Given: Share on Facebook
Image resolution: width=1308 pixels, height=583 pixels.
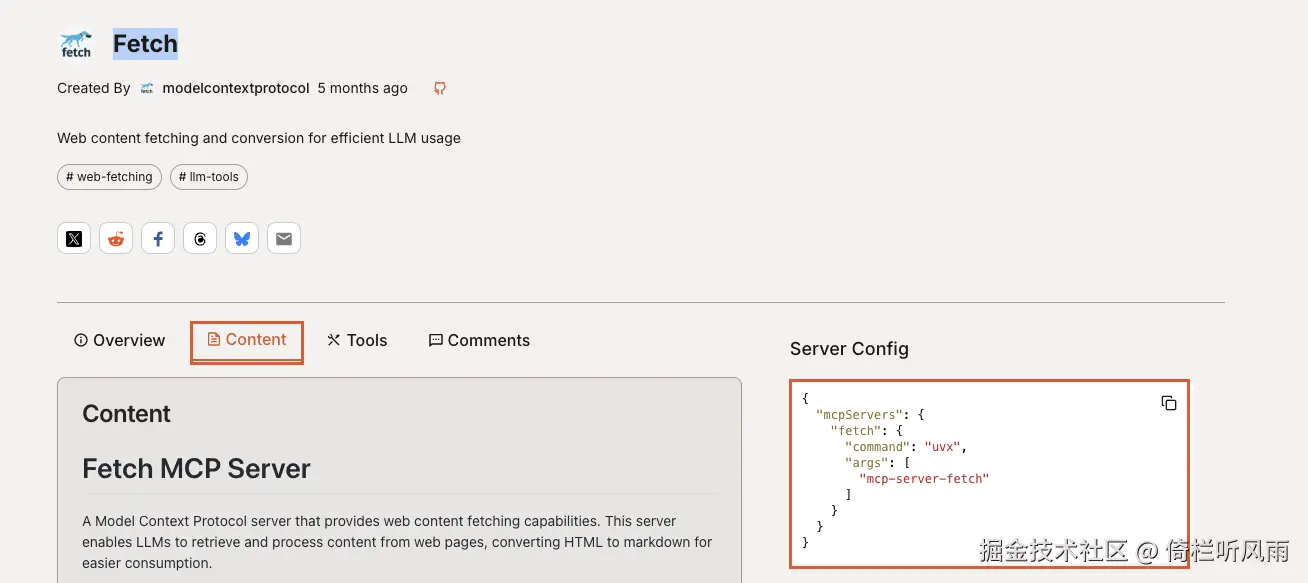Looking at the screenshot, I should 158,239.
